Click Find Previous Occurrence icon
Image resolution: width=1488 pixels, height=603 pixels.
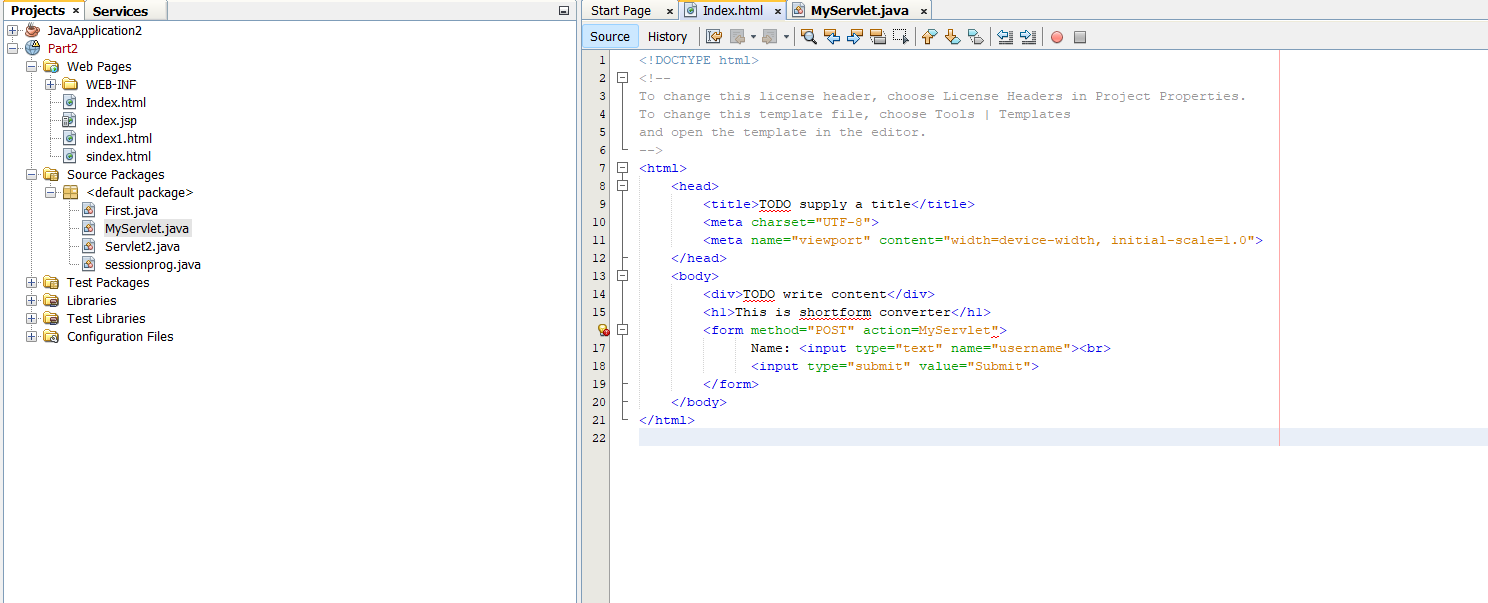[831, 37]
